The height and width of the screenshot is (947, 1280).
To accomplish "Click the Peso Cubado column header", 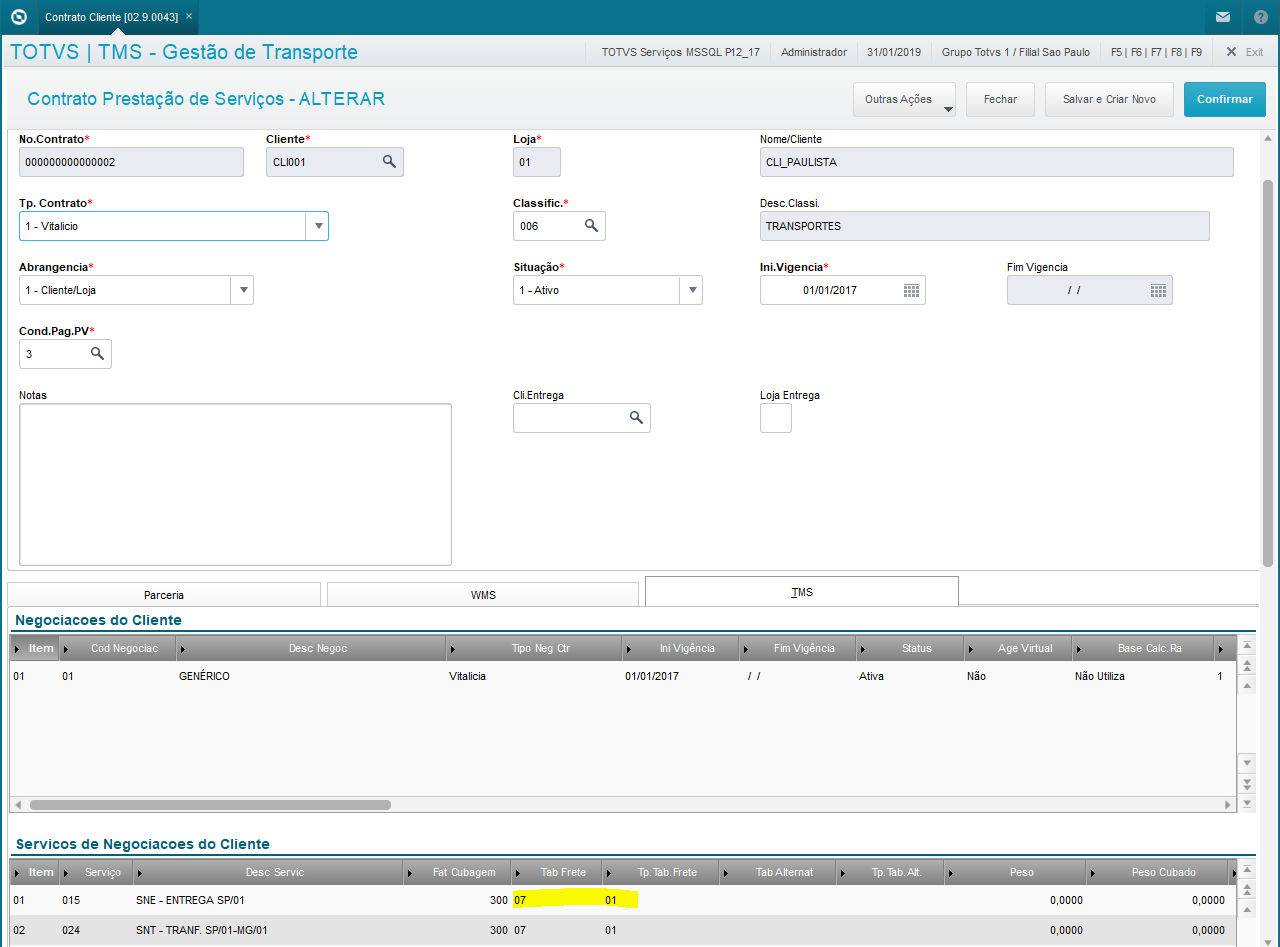I will coord(1158,872).
